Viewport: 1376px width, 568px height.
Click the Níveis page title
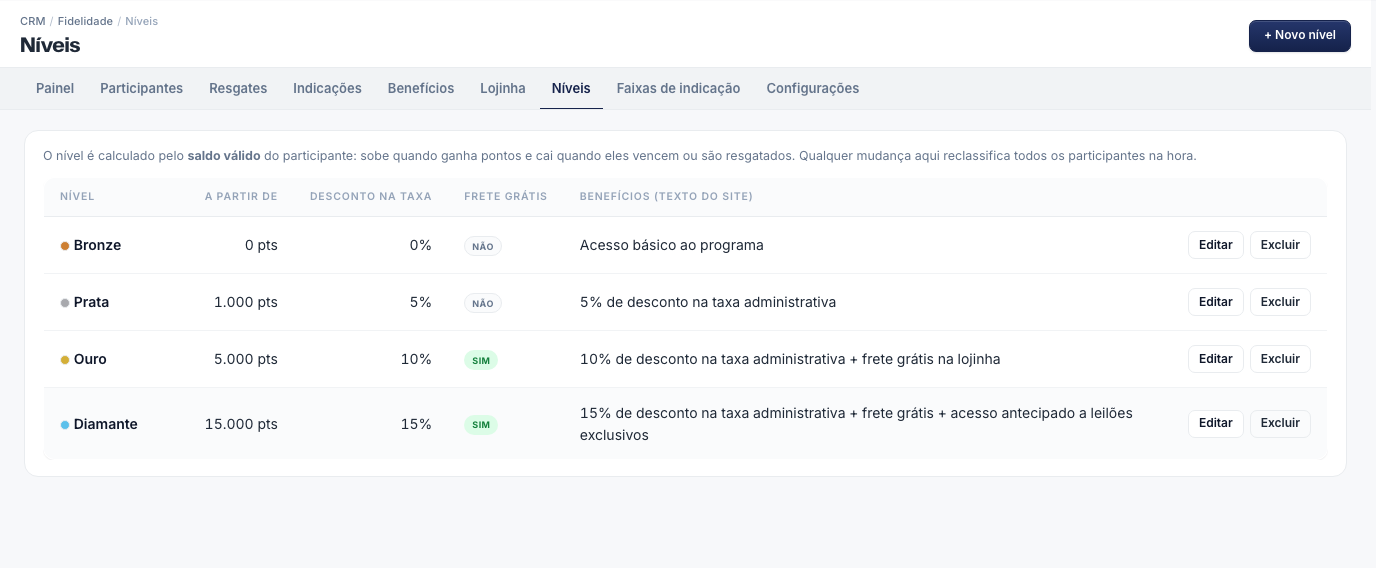coord(50,45)
